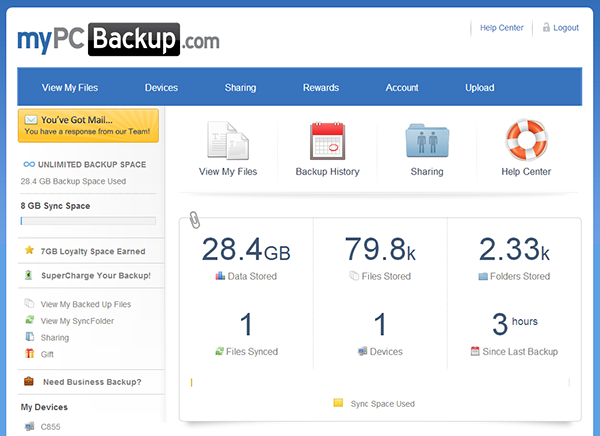Select the C855 device entry

coord(51,427)
